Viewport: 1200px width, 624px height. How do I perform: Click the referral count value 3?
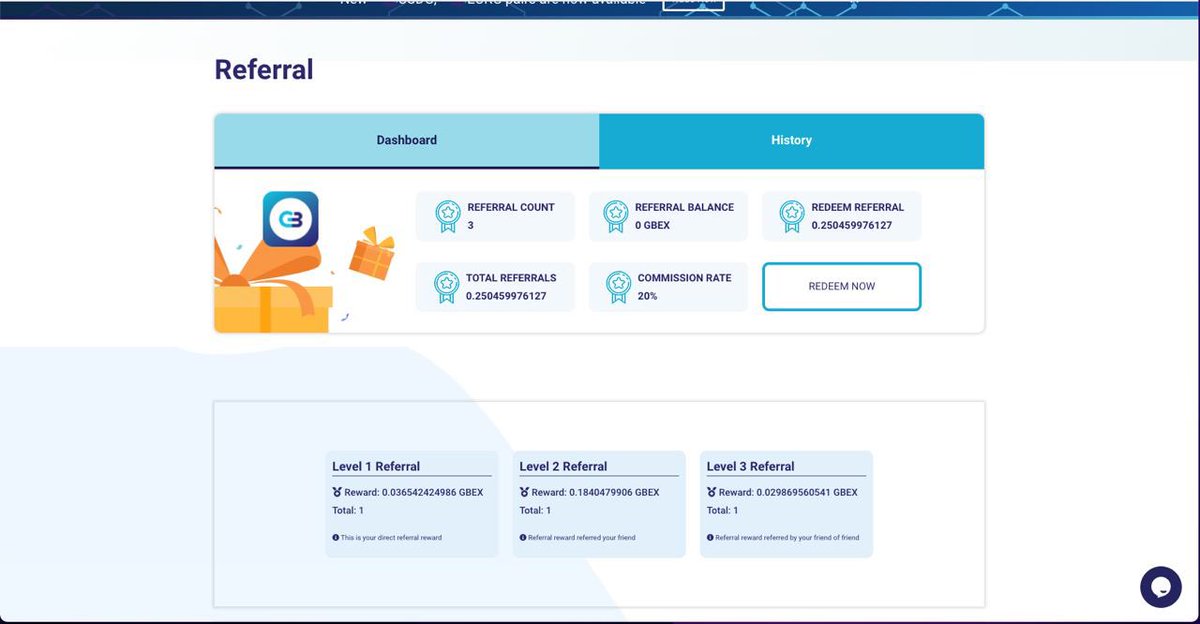470,225
